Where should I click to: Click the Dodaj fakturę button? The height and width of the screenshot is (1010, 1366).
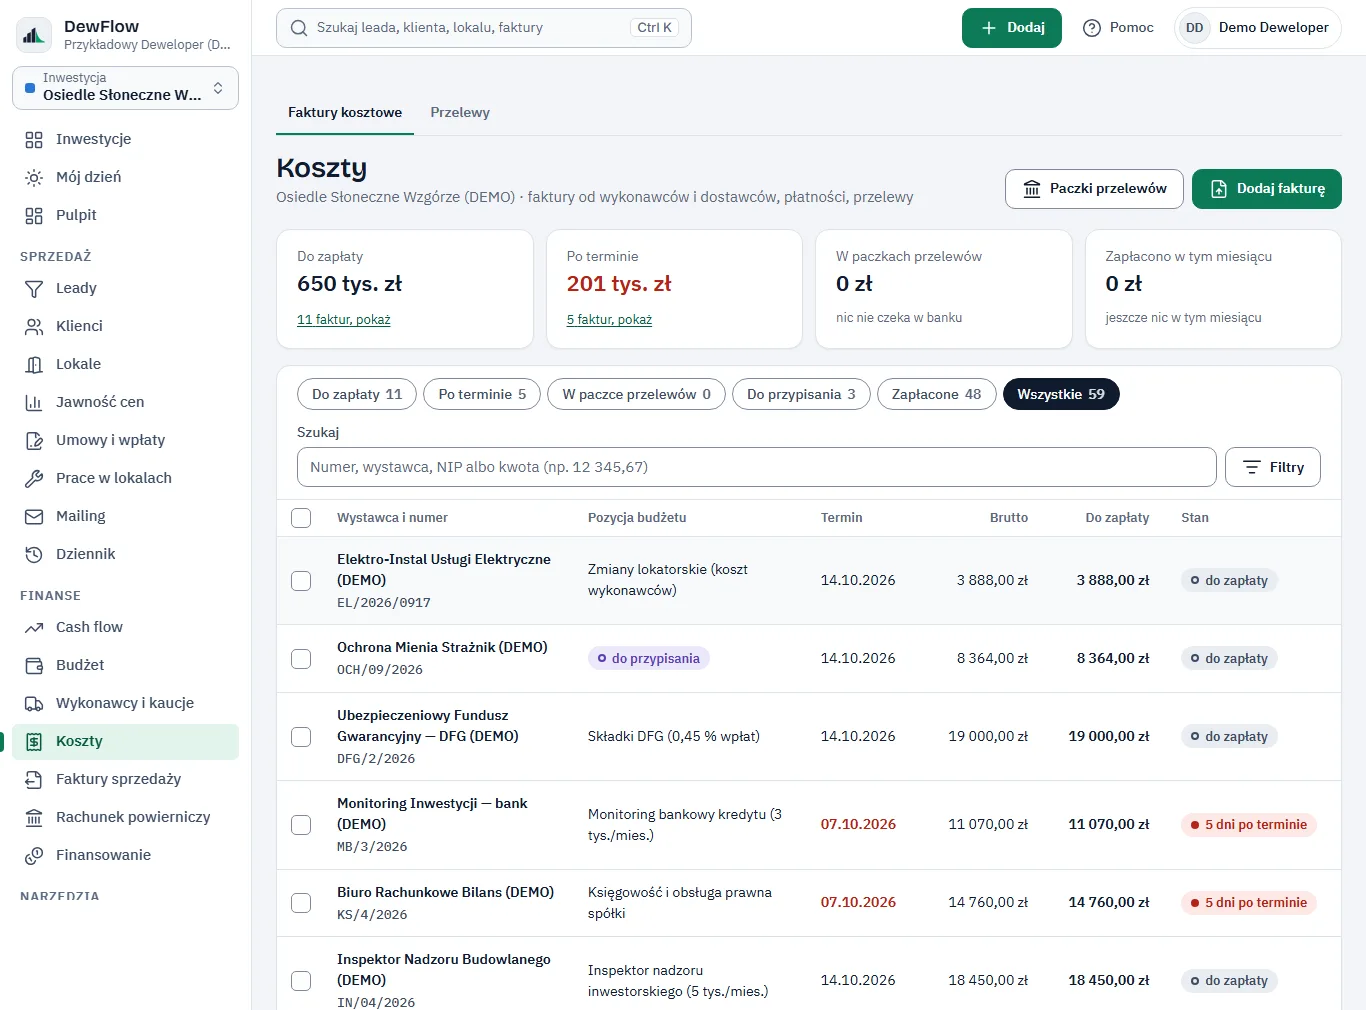click(1267, 189)
